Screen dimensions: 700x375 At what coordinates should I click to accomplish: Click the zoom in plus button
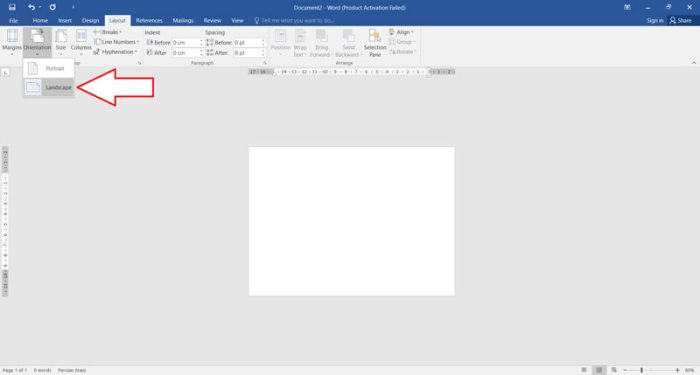coord(677,370)
